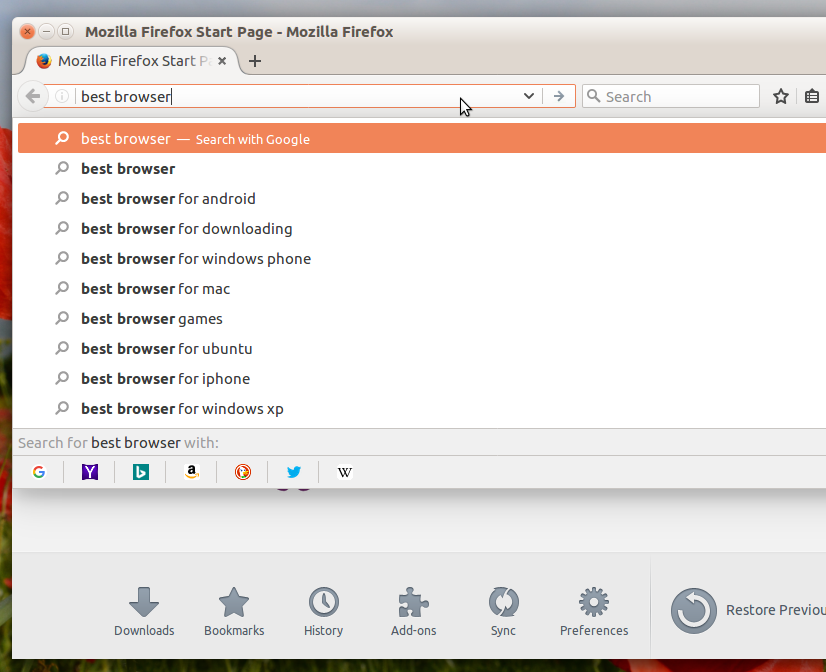Select suggestion 'best browser for downloading'
This screenshot has height=672, width=826.
[422, 229]
